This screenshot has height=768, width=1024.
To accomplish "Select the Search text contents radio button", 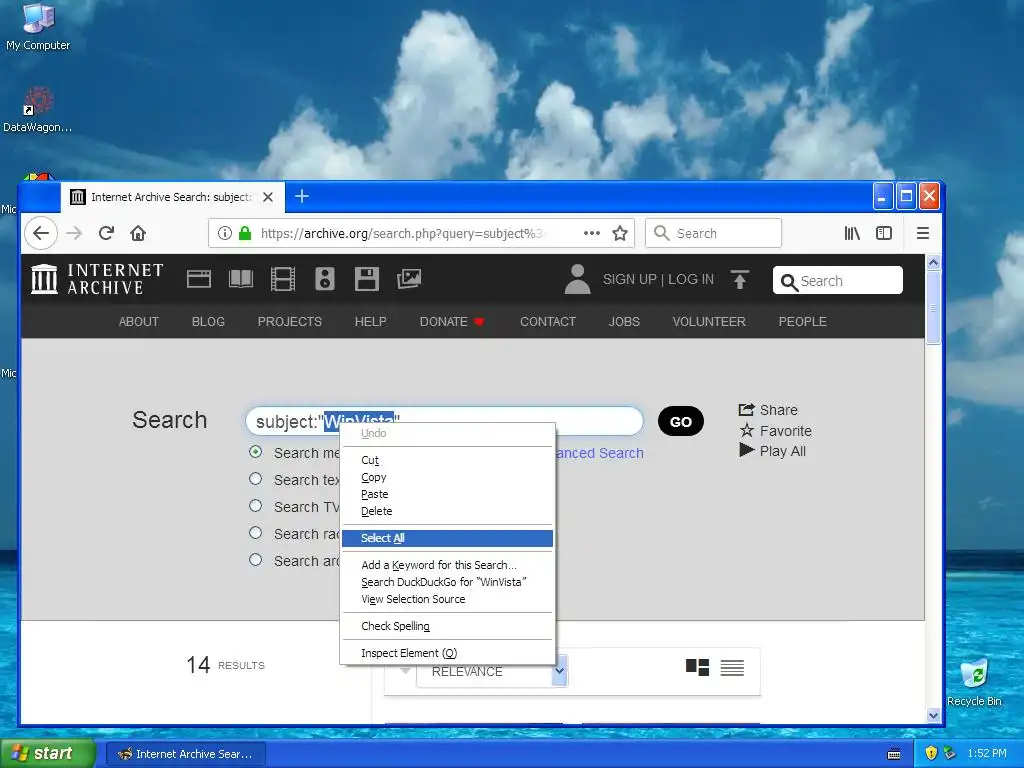I will click(x=255, y=479).
